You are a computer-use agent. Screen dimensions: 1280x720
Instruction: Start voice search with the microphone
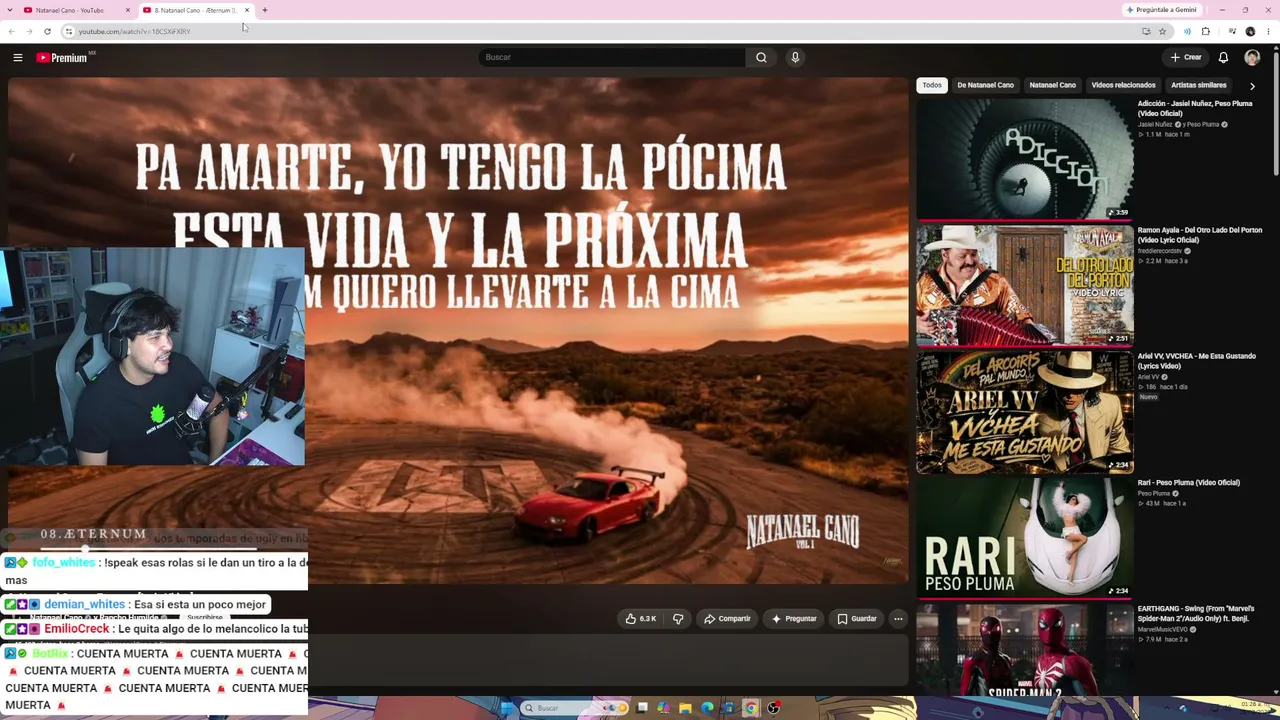click(x=795, y=58)
